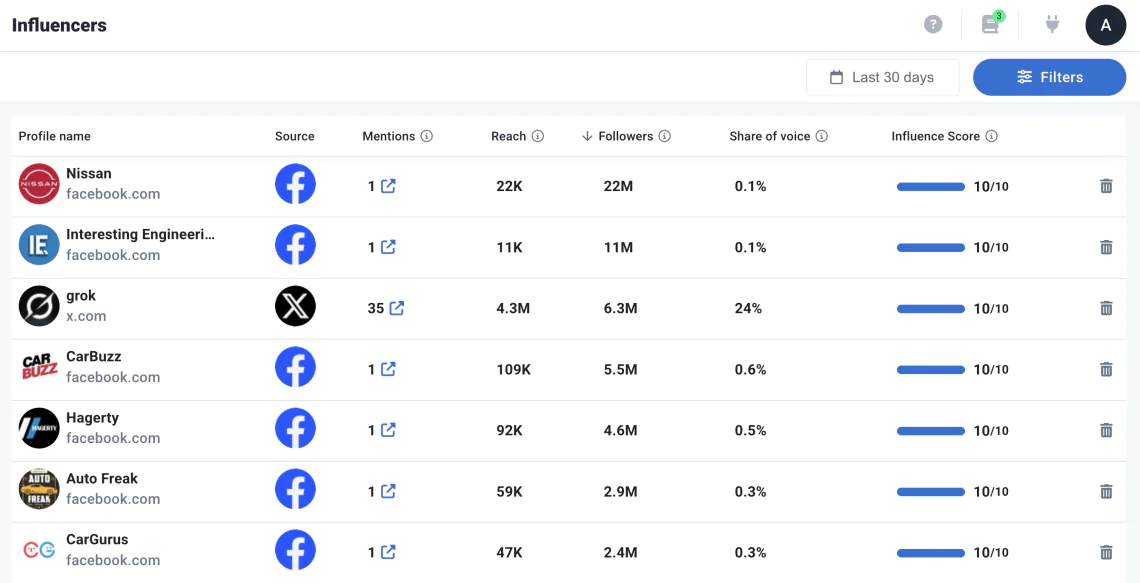Sort by the Followers column header
The image size is (1140, 583).
(x=625, y=136)
